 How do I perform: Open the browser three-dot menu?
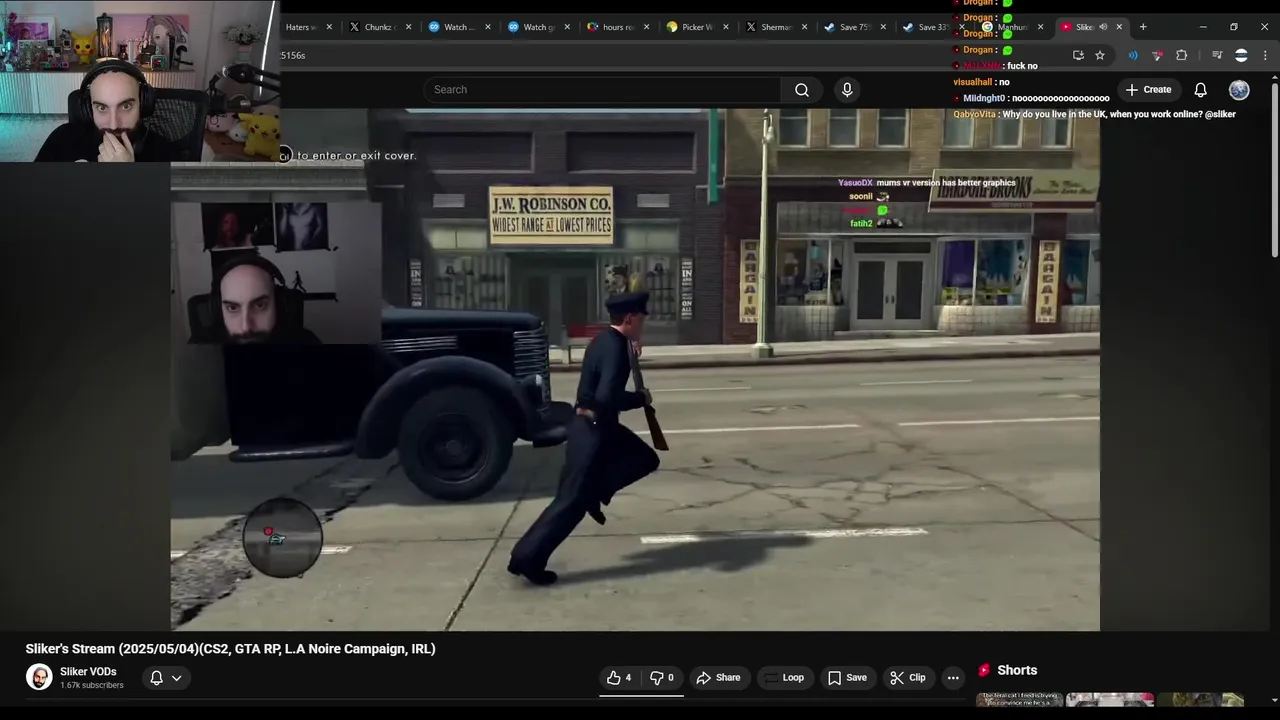pyautogui.click(x=1265, y=55)
